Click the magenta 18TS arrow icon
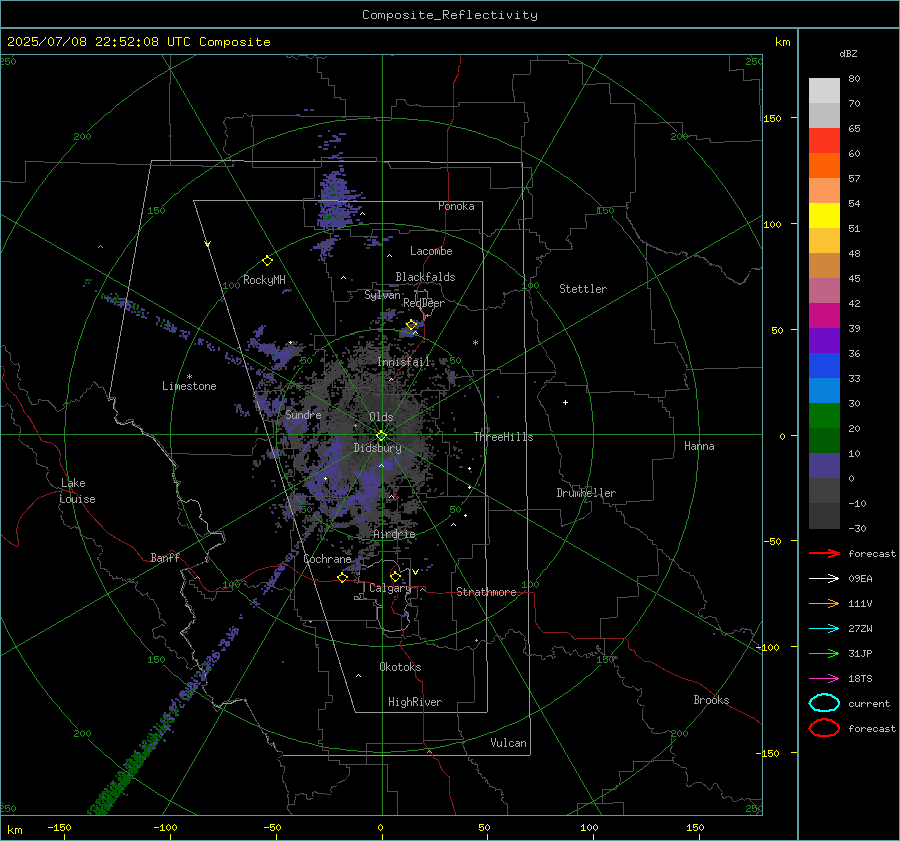The height and width of the screenshot is (841, 900). [x=824, y=679]
